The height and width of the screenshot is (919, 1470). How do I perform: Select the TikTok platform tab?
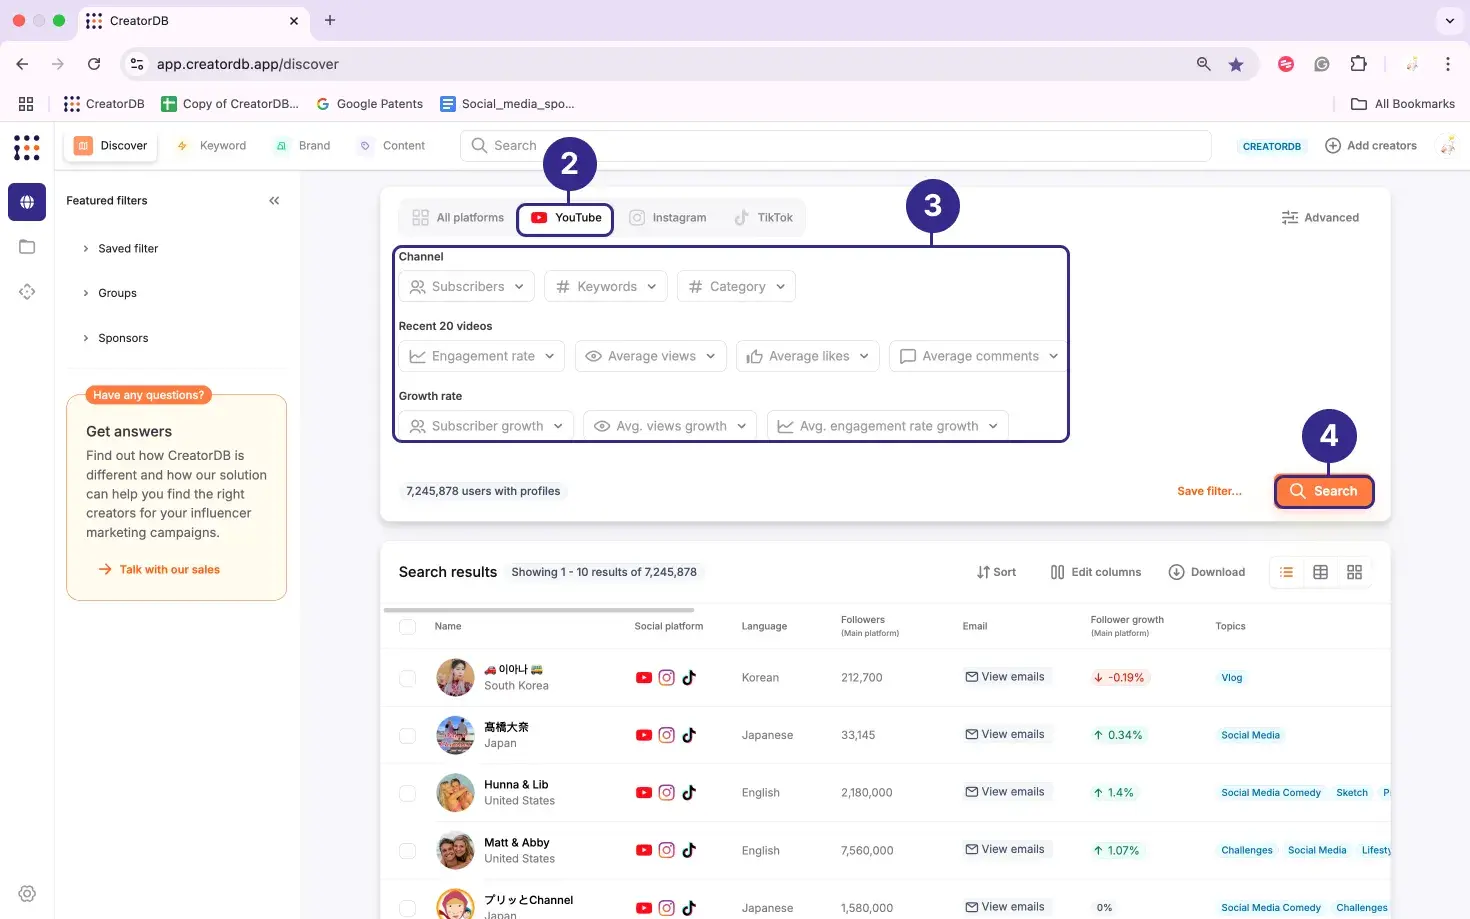tap(763, 218)
